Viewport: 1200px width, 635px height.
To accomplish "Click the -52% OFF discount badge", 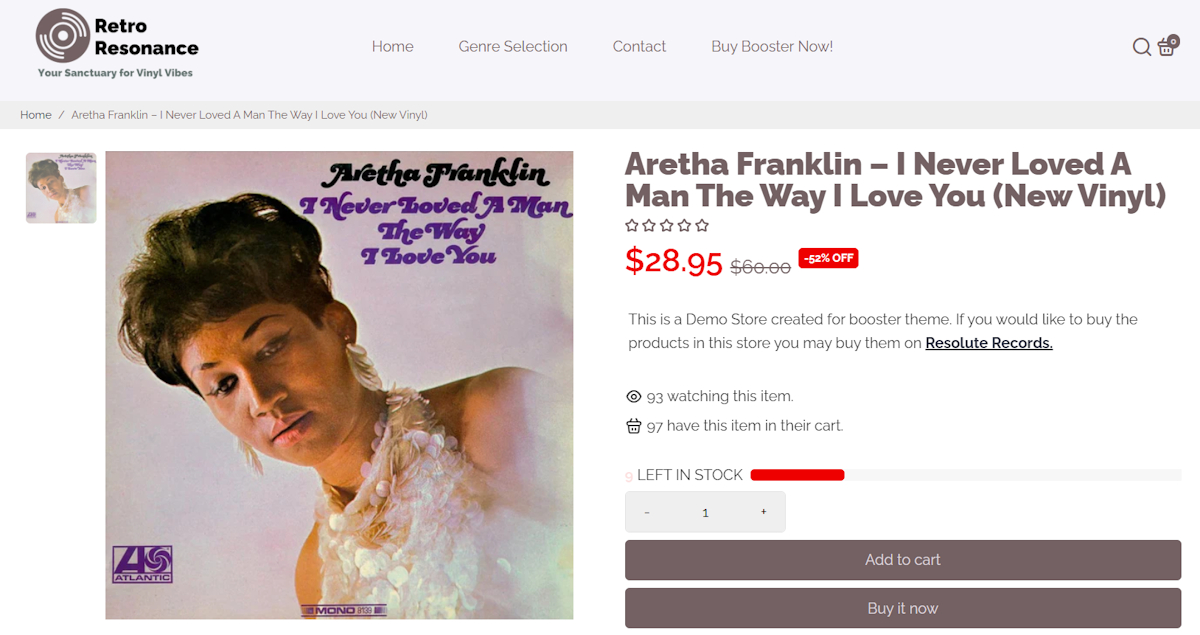I will click(x=828, y=258).
